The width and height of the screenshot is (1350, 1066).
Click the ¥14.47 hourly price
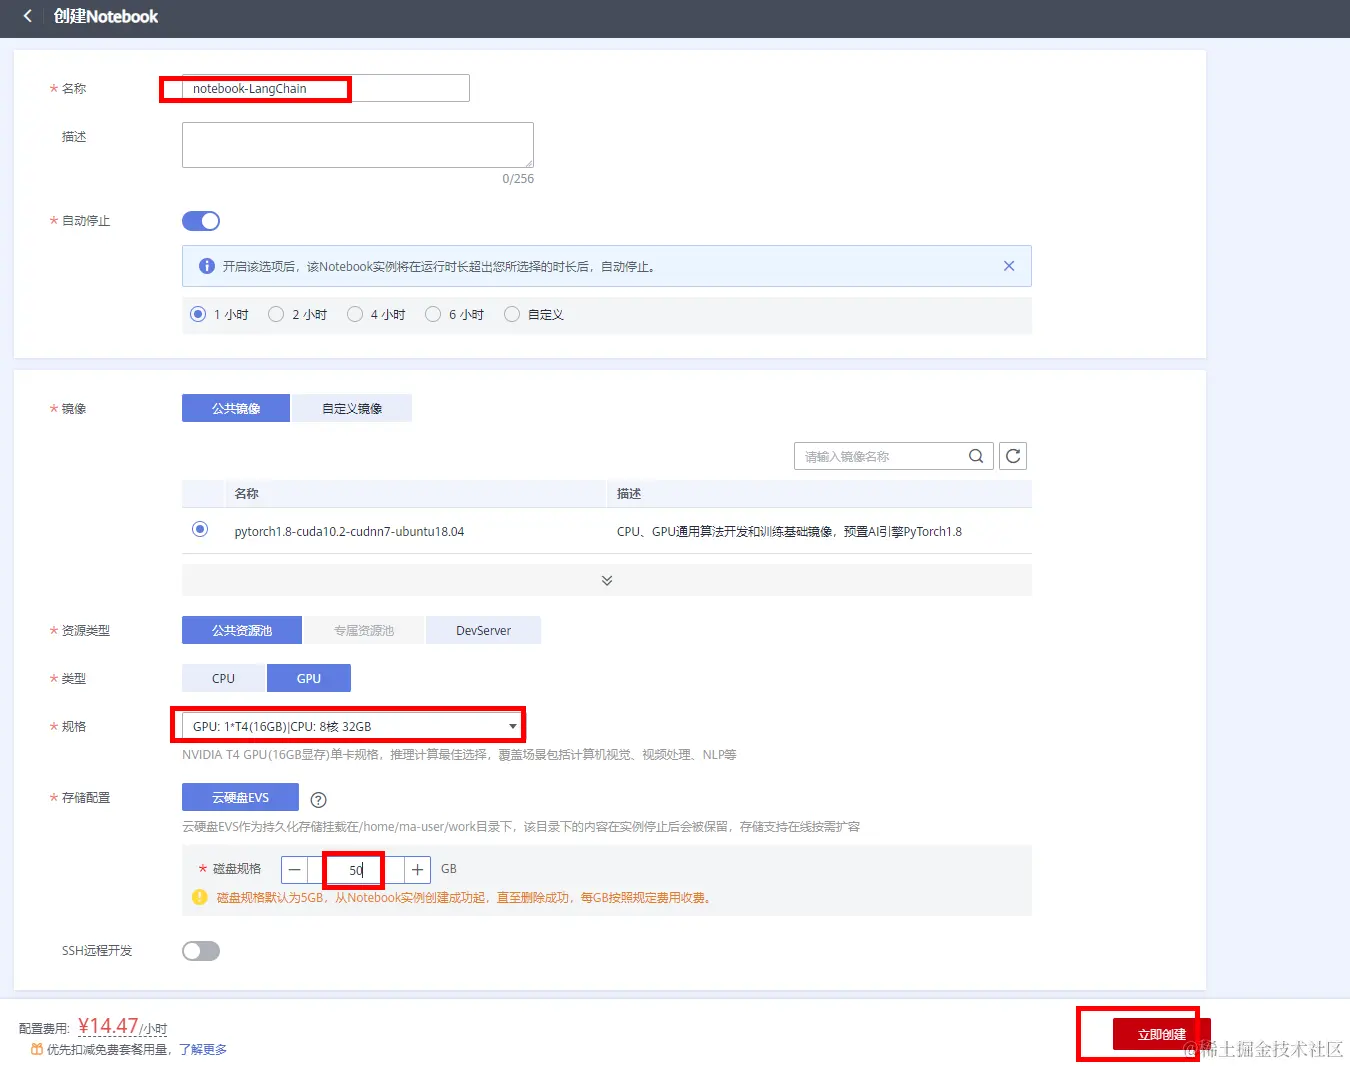click(108, 1026)
